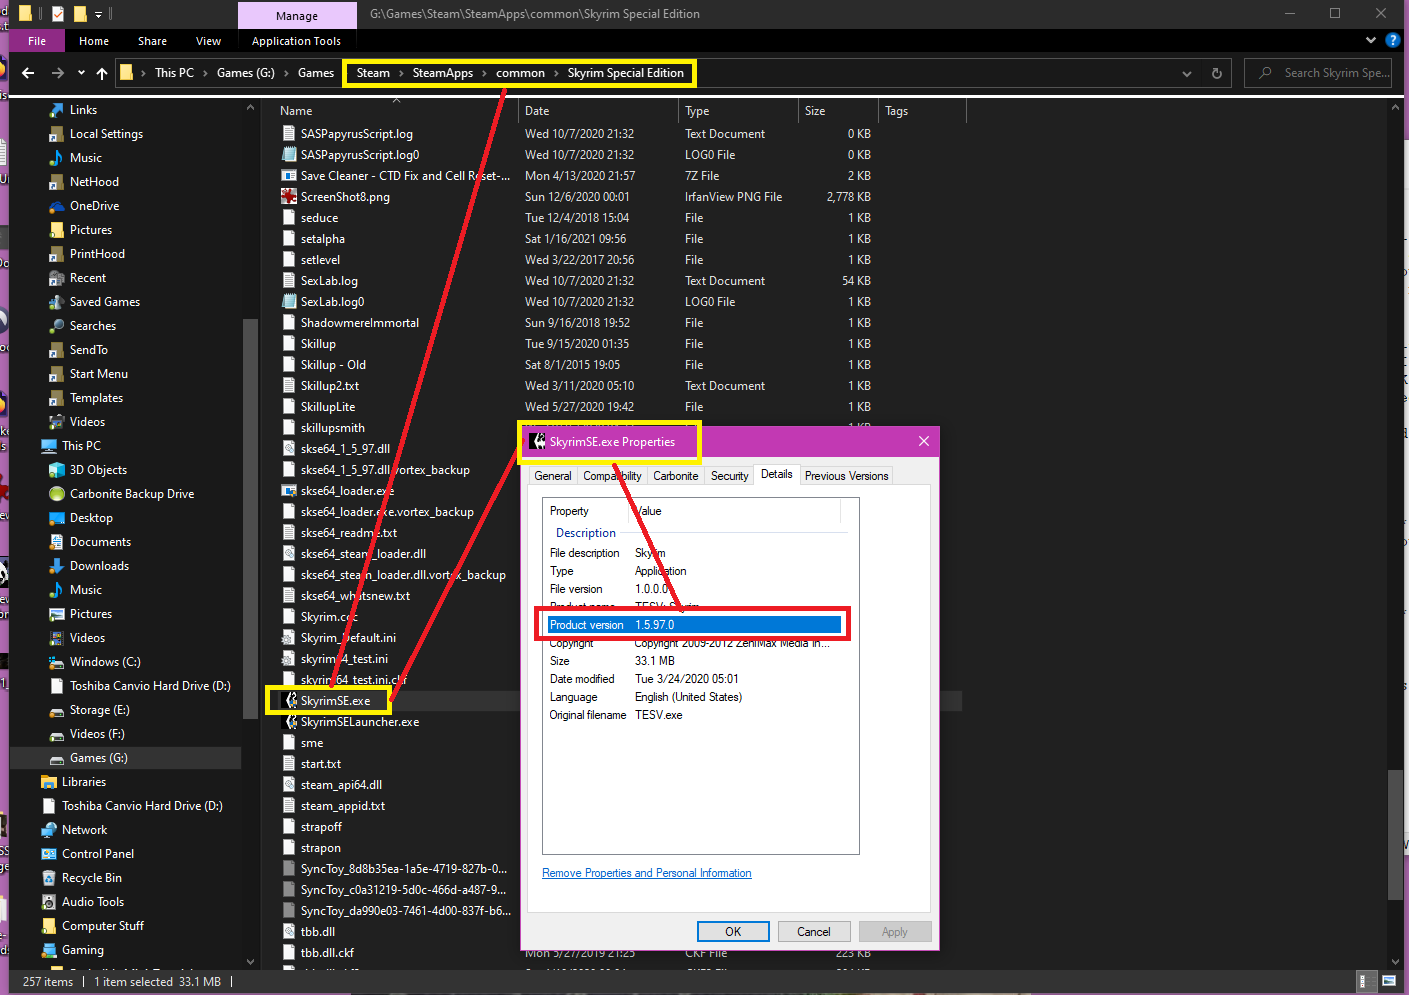Select the ScreenShot8.png file icon
Viewport: 1409px width, 995px height.
pyautogui.click(x=289, y=197)
